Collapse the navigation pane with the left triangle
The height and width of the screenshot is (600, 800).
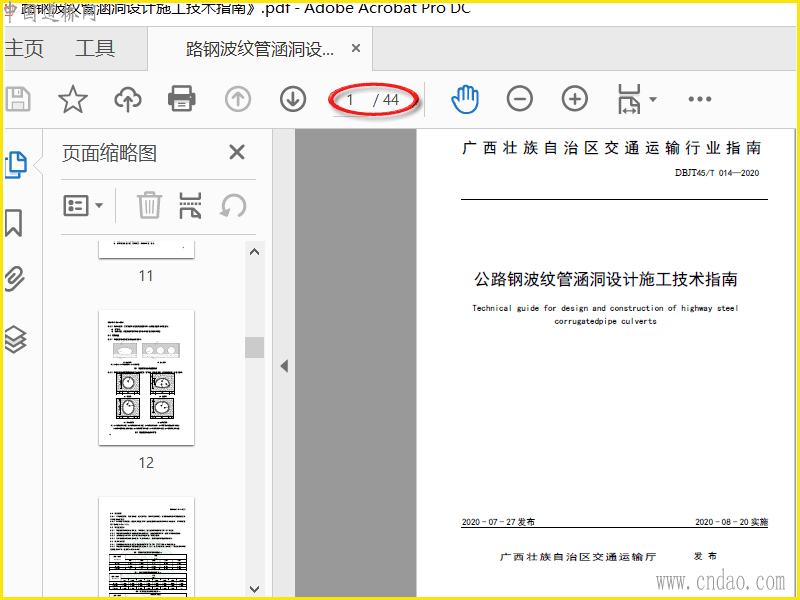pos(284,366)
